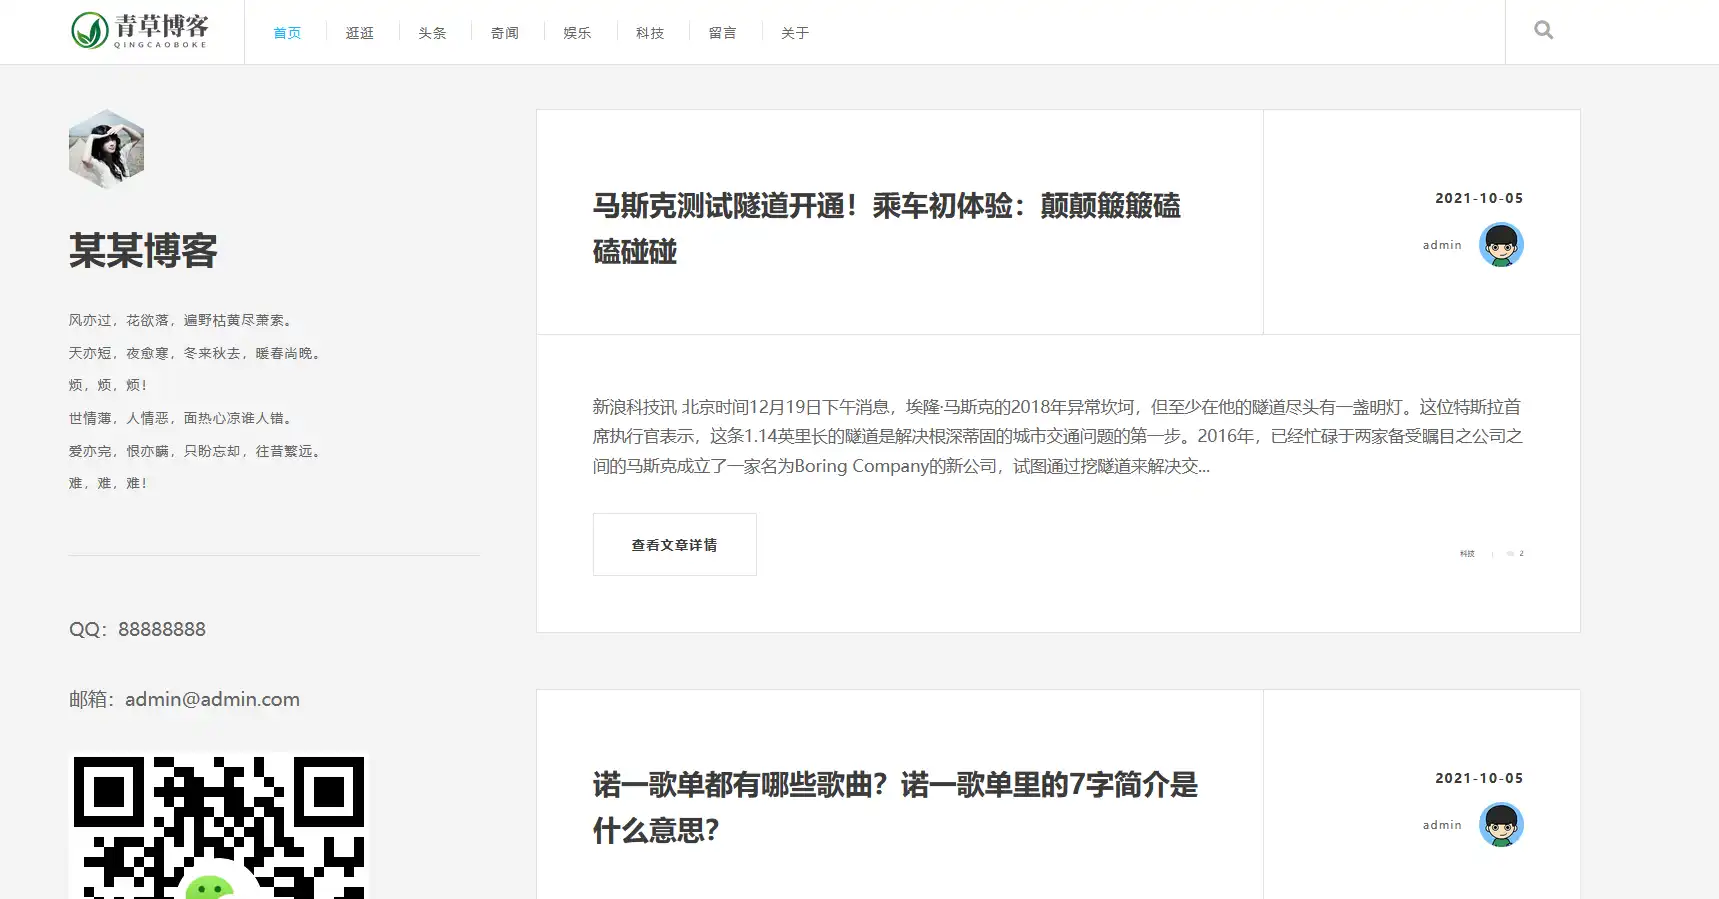1719x899 pixels.
Task: Click the 科技 category tag under the 马斯克 post
Action: [1467, 553]
